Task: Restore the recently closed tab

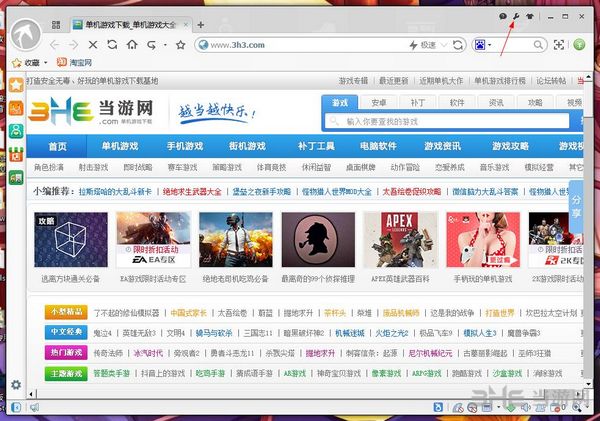Action: point(152,45)
